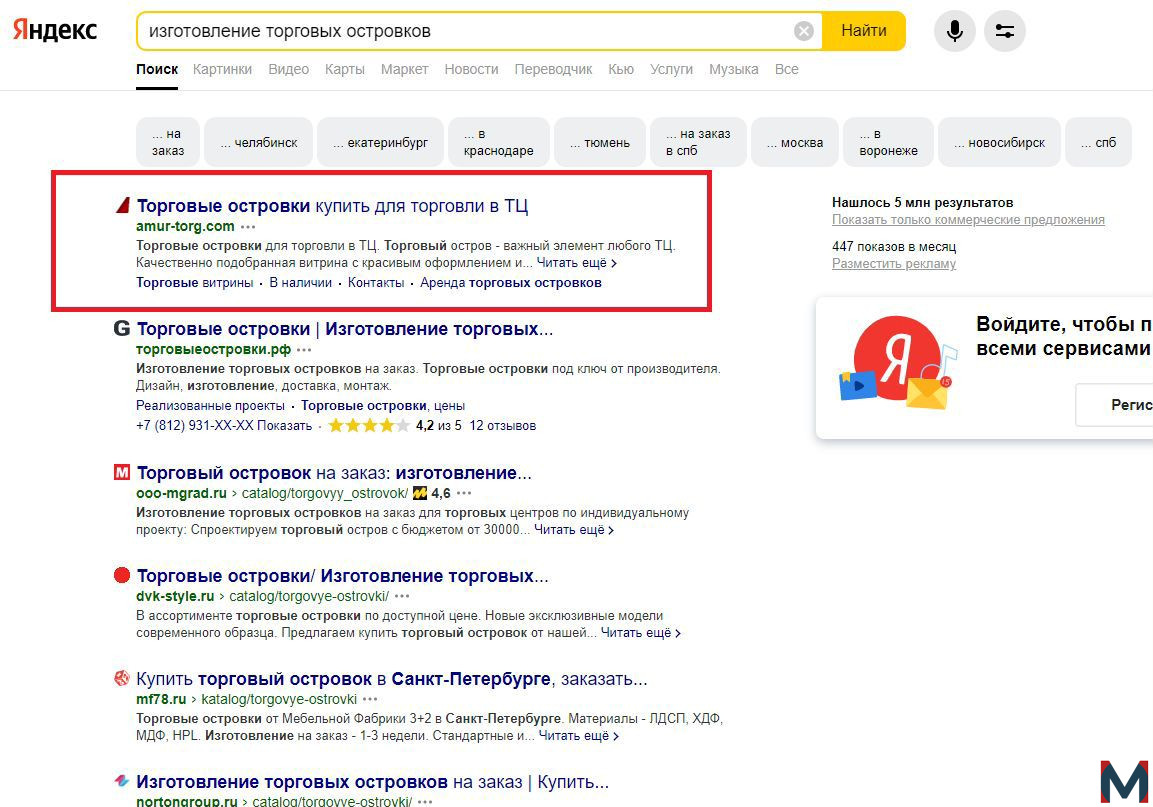The width and height of the screenshot is (1153, 807).
Task: Open result 'Торговые островки купить для торговли в ТЦ'
Action: pyautogui.click(x=332, y=205)
